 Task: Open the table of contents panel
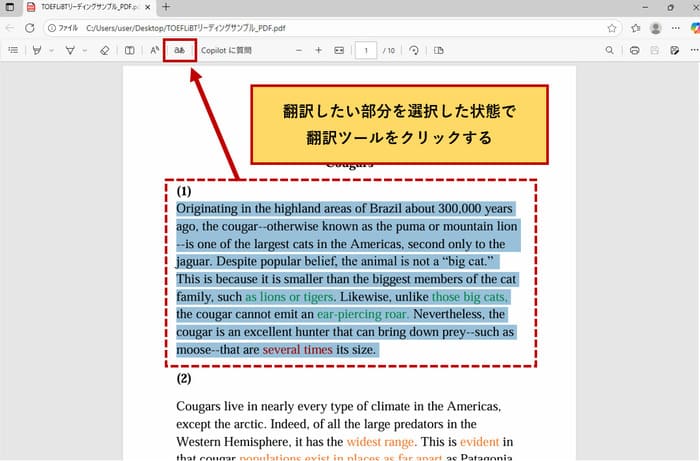coord(13,49)
